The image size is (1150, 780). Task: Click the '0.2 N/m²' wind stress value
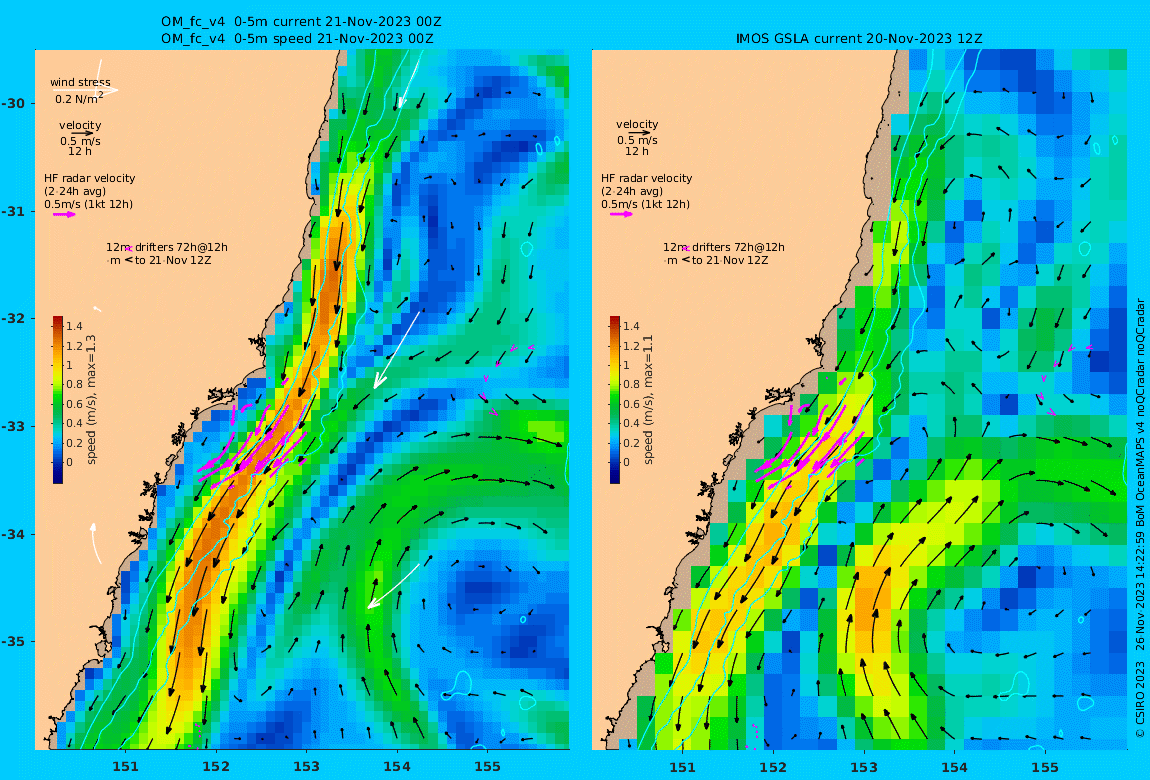(x=79, y=98)
